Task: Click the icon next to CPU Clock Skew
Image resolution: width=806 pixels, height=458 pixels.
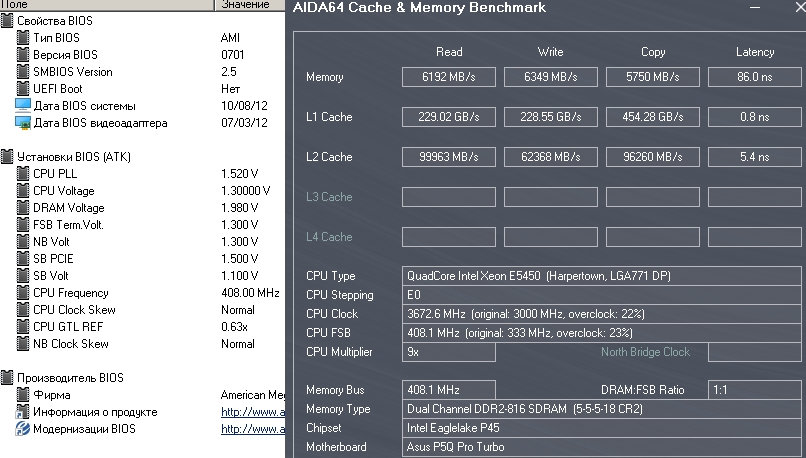Action: click(23, 309)
